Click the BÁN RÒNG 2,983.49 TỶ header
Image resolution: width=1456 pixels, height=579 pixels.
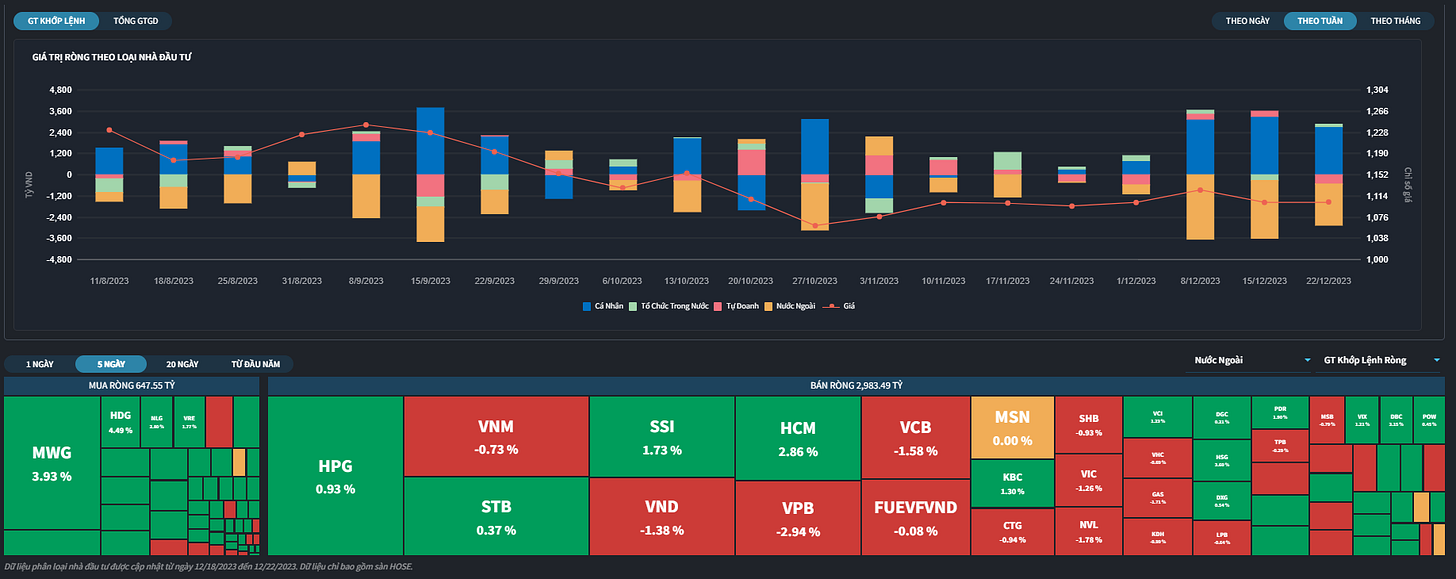click(x=856, y=385)
